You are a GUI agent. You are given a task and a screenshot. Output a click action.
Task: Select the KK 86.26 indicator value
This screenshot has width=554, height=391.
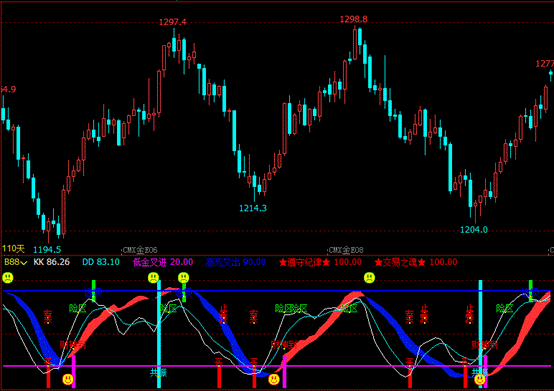(x=52, y=262)
